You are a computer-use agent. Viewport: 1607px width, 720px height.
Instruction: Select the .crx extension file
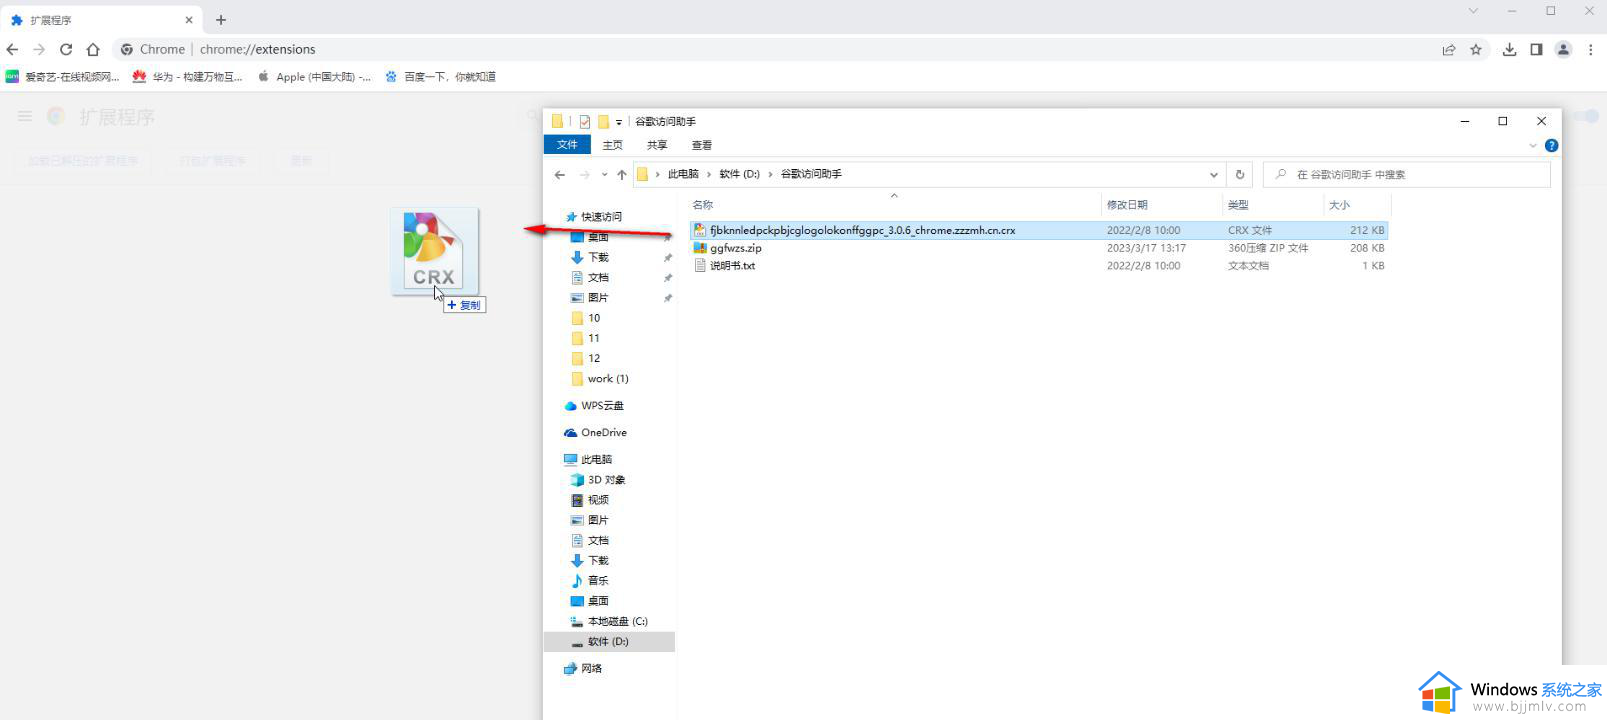point(1038,230)
